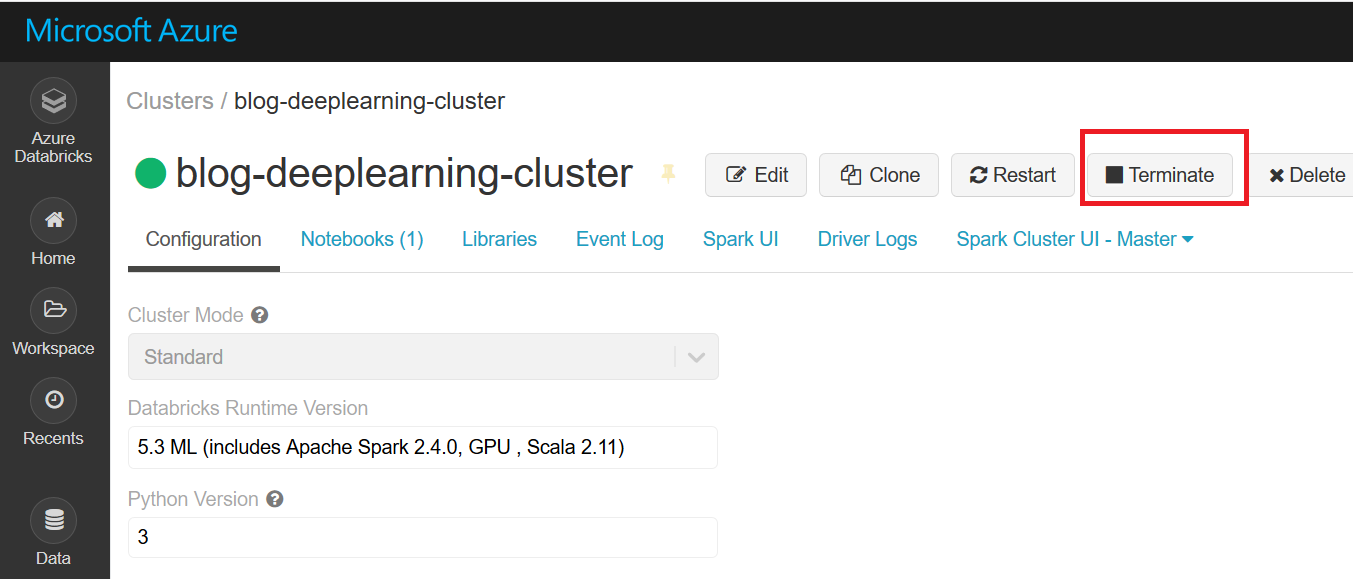
Task: Open Recents clock icon
Action: pos(54,399)
